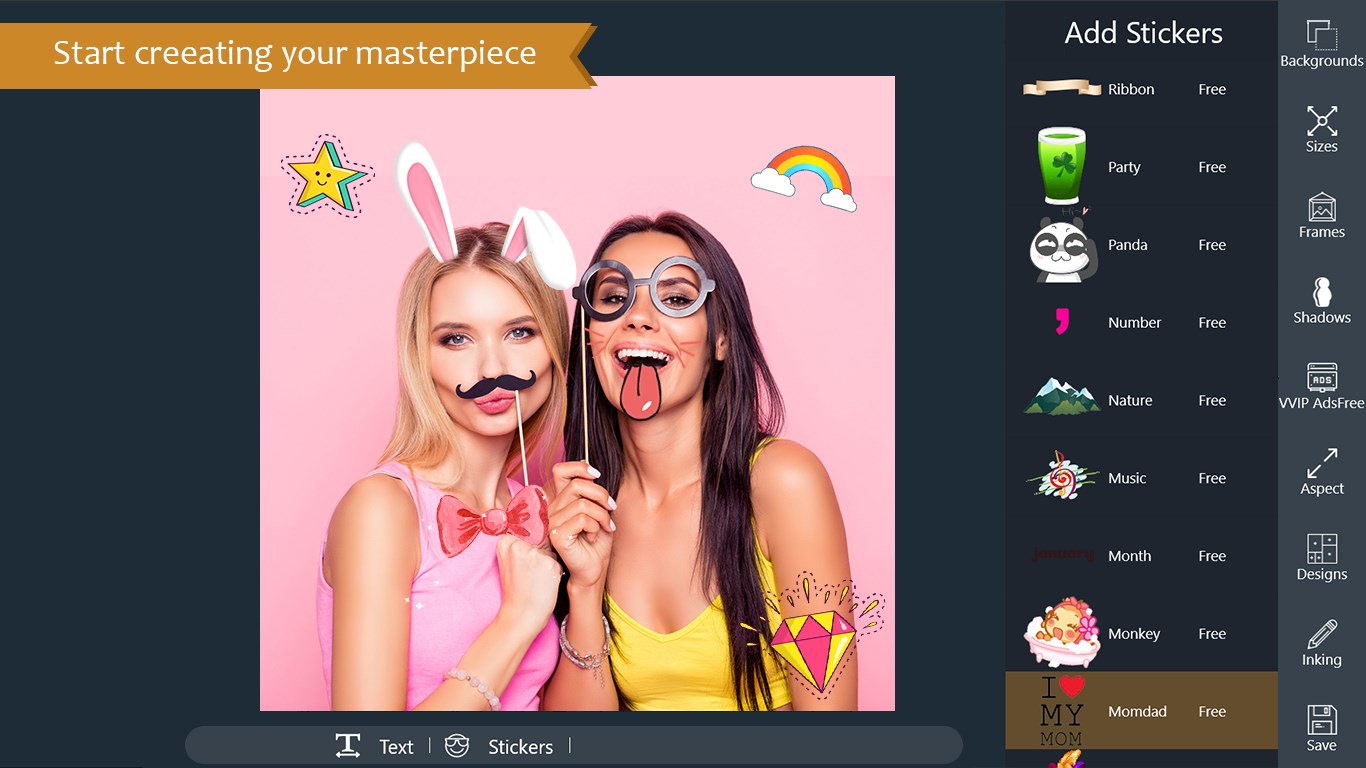Open the Music sticker category
Image resolution: width=1366 pixels, height=768 pixels.
point(1127,478)
